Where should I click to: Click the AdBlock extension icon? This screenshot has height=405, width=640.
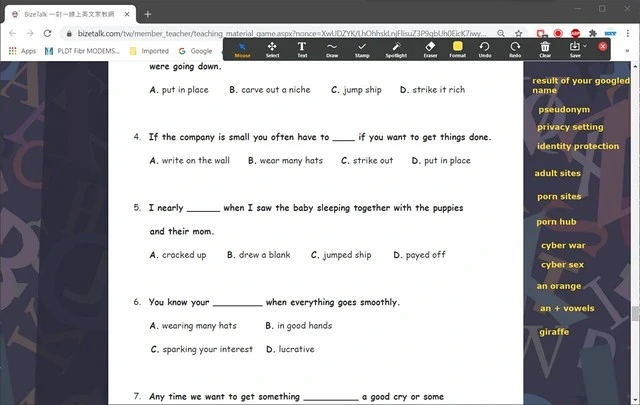point(576,33)
